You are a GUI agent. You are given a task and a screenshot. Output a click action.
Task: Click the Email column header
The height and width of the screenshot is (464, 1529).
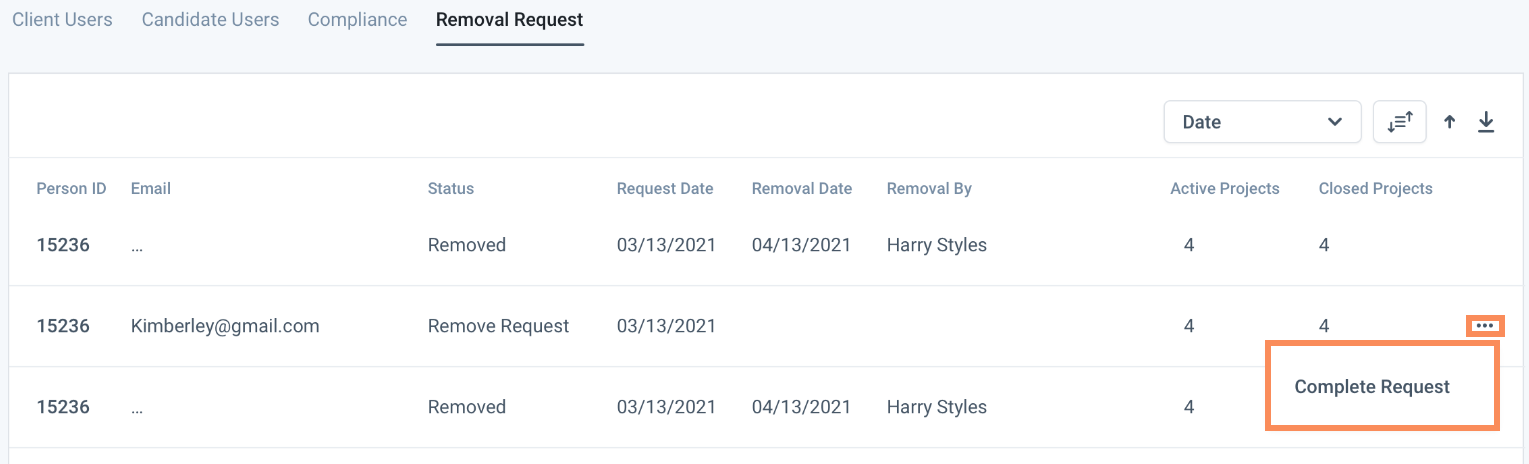pyautogui.click(x=151, y=189)
